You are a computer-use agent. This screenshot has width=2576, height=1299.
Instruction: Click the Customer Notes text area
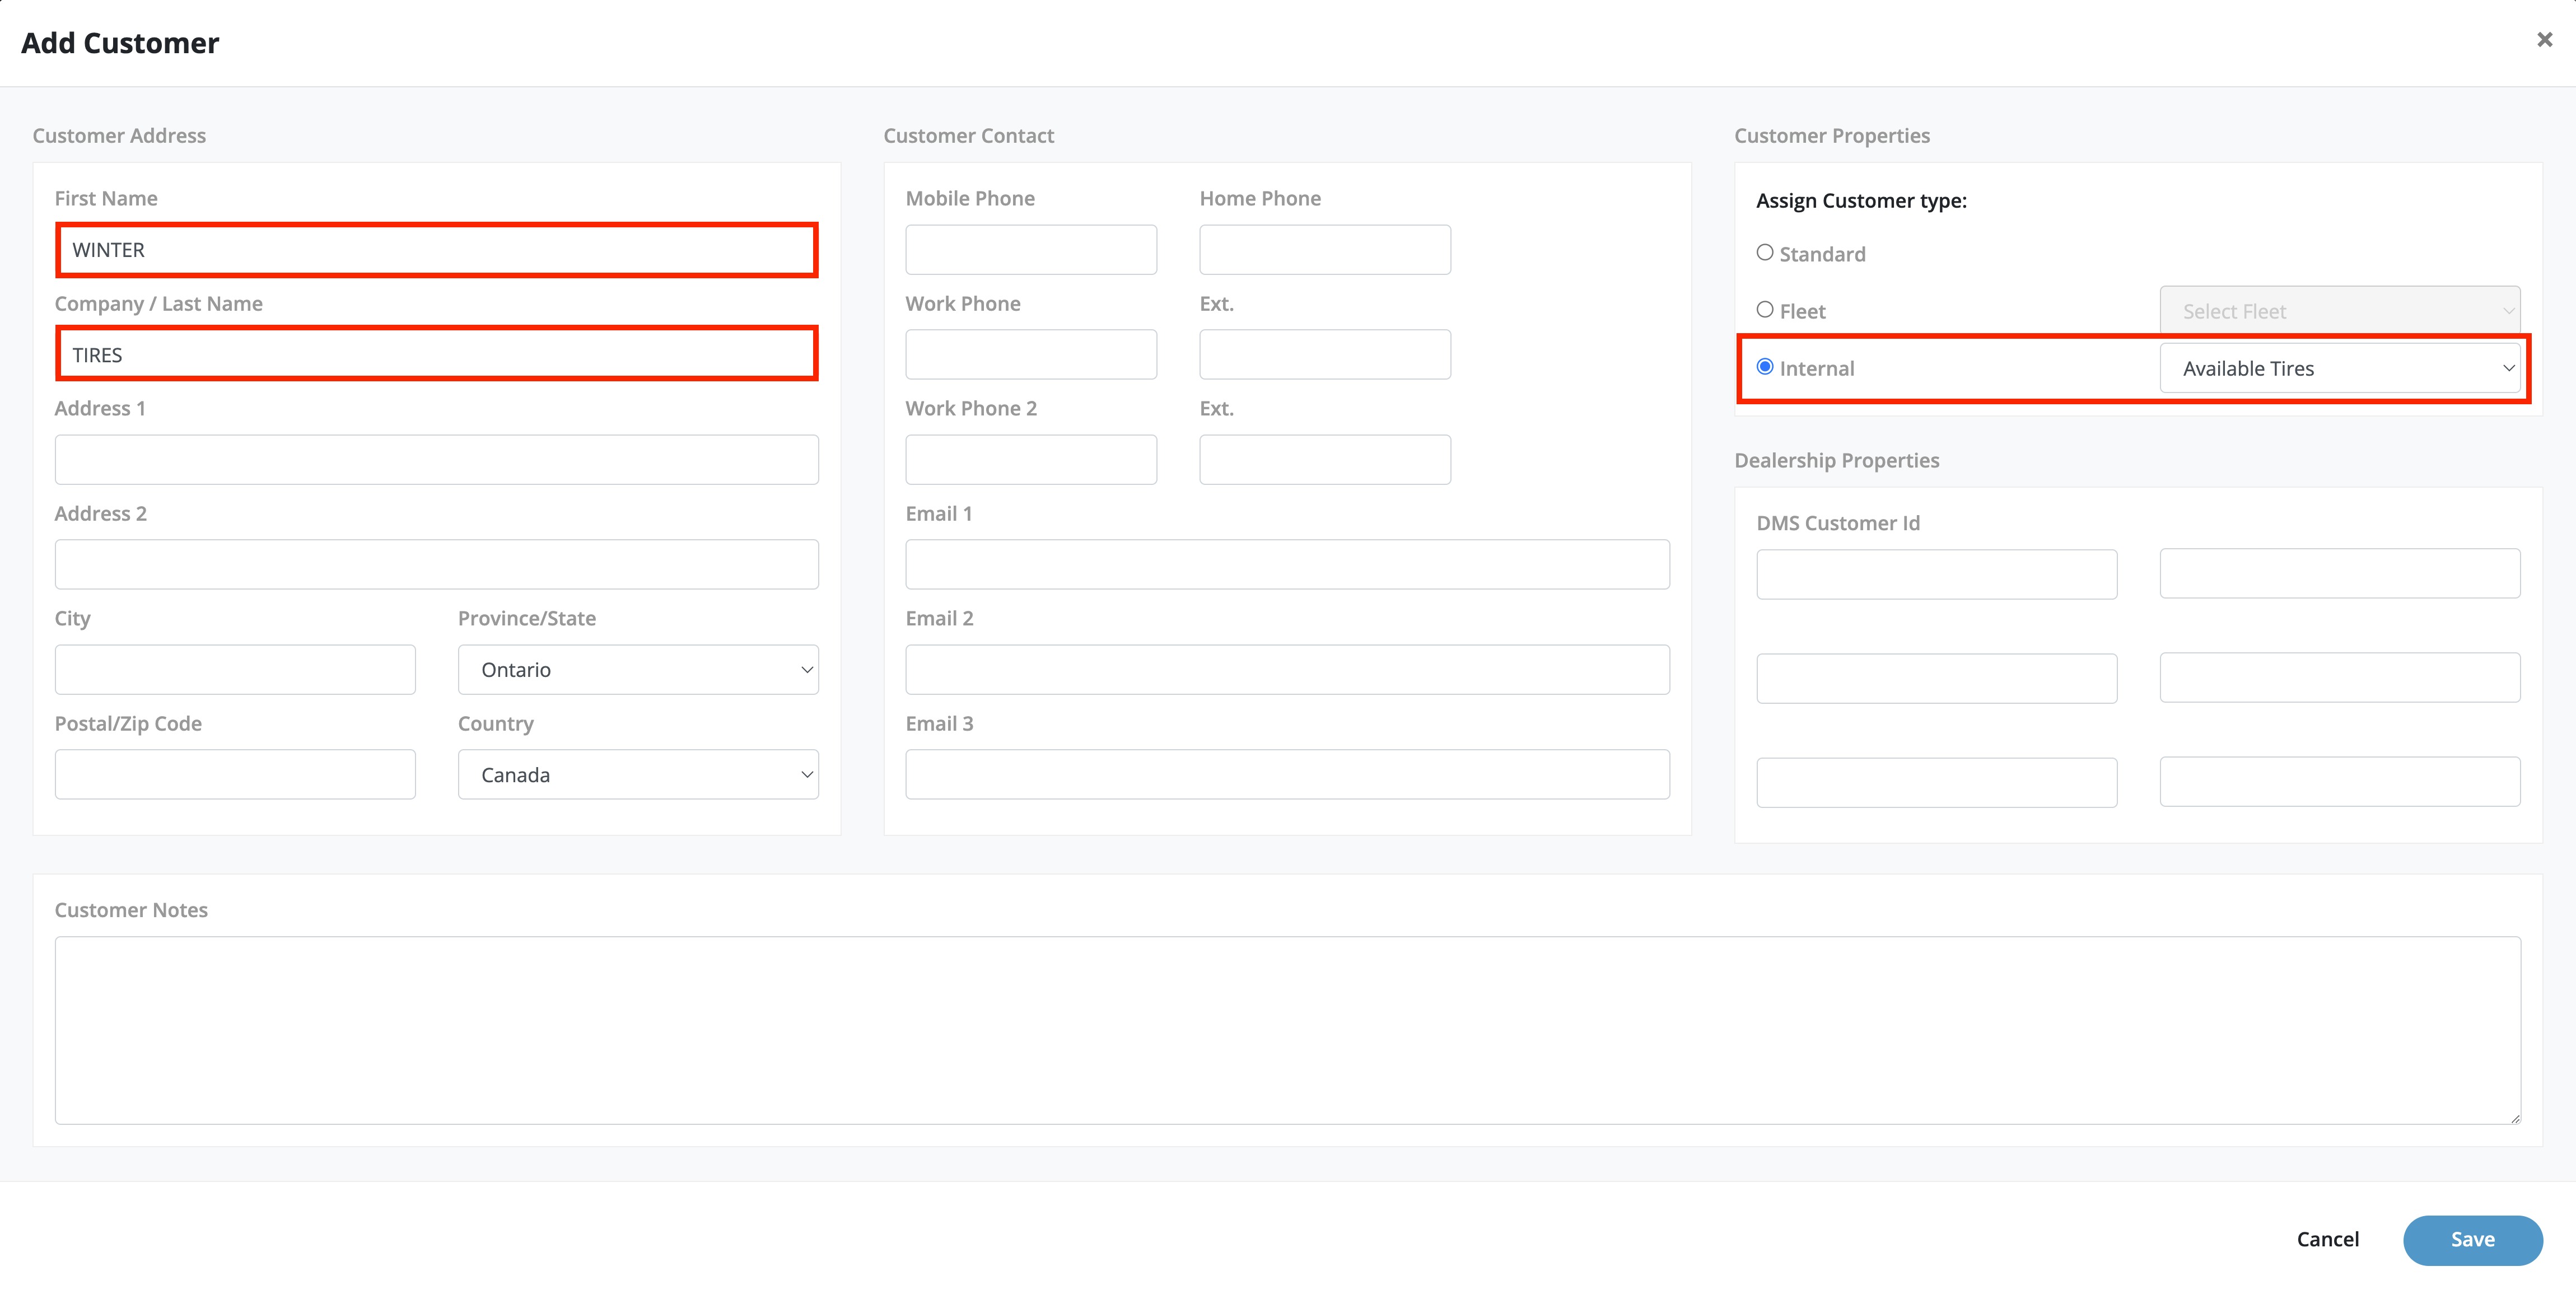pyautogui.click(x=1287, y=1030)
